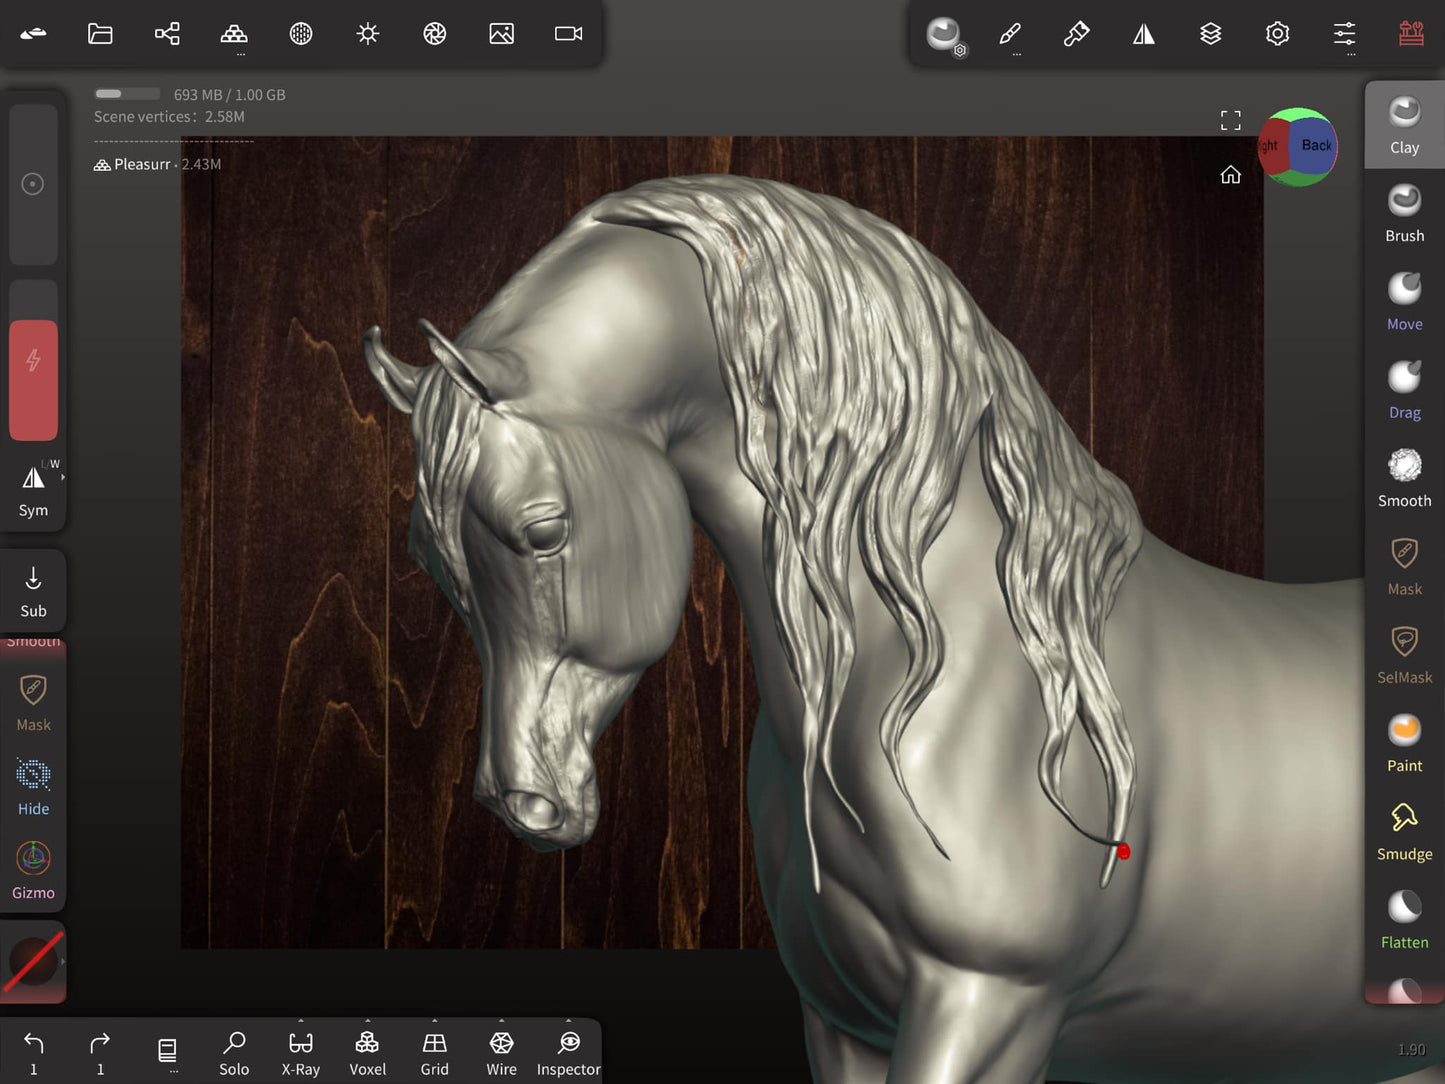Adjust the red intensity slider

(33, 360)
